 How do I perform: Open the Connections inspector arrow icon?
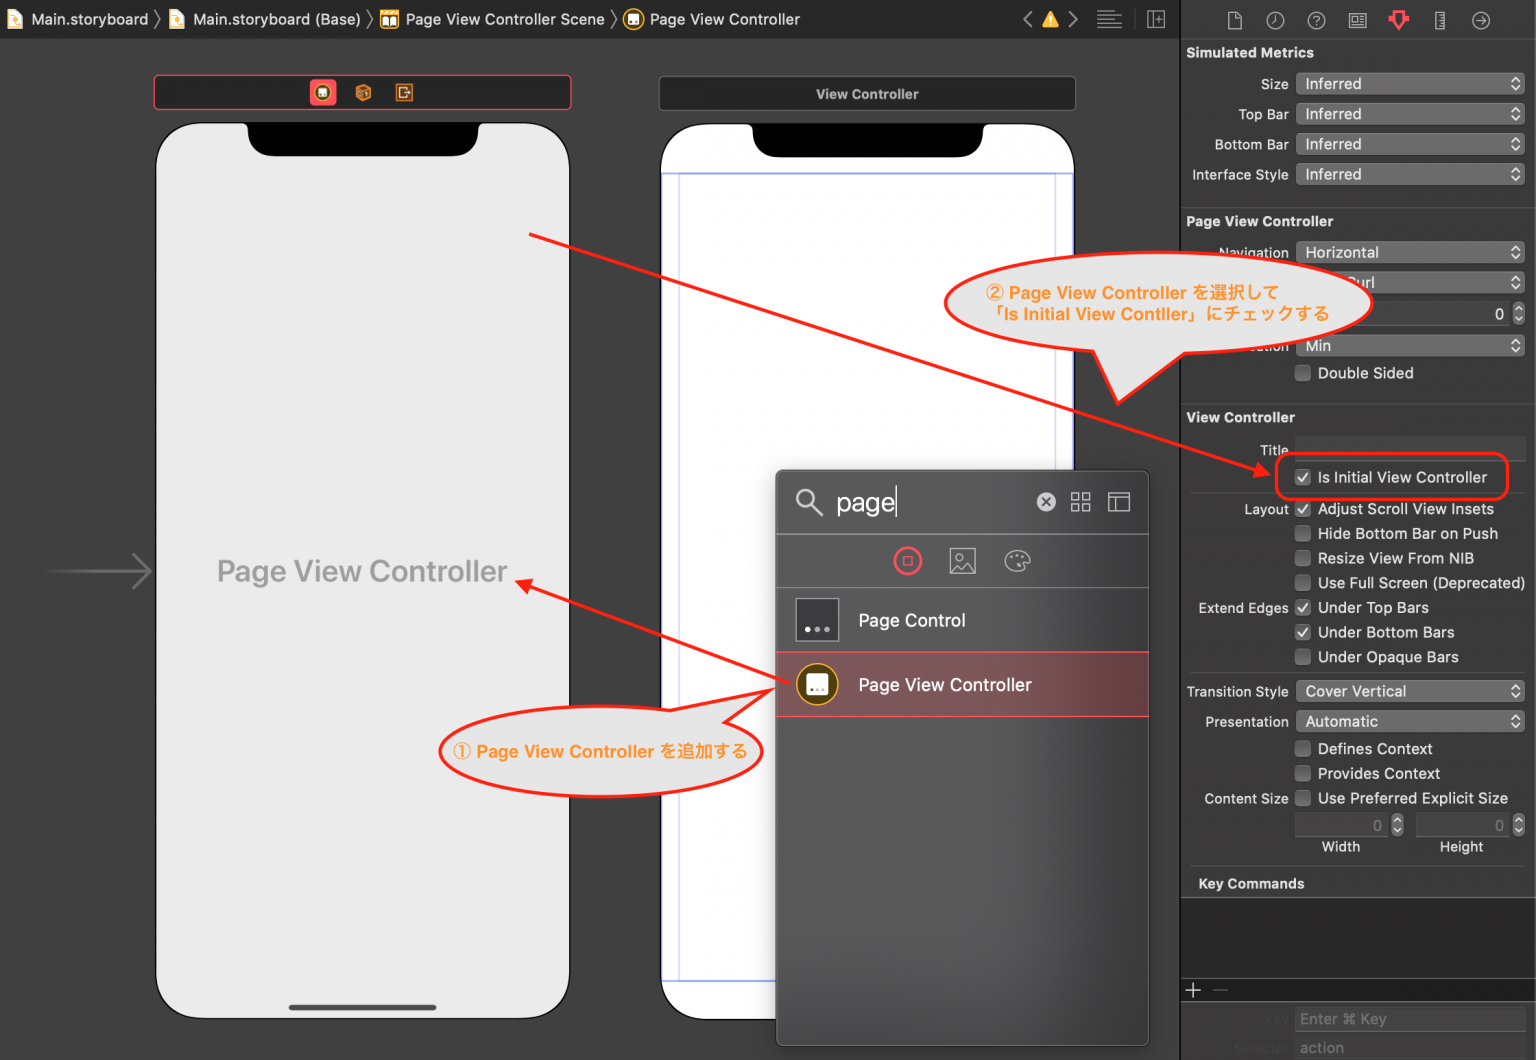point(1481,19)
